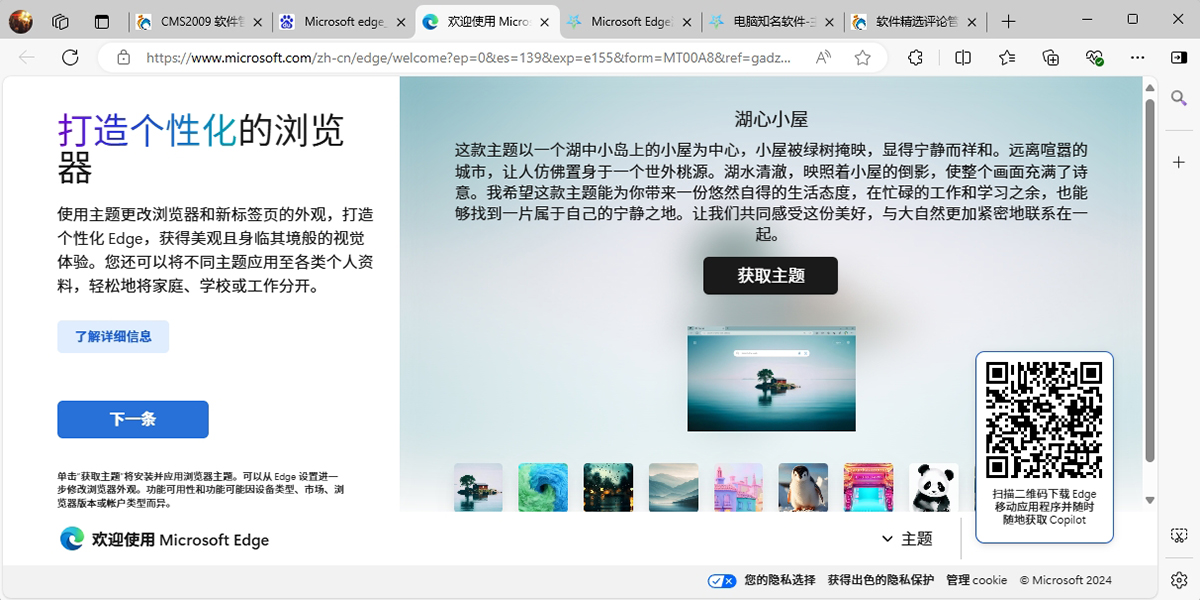The image size is (1200, 600).
Task: Open the Collections icon
Action: [1051, 58]
